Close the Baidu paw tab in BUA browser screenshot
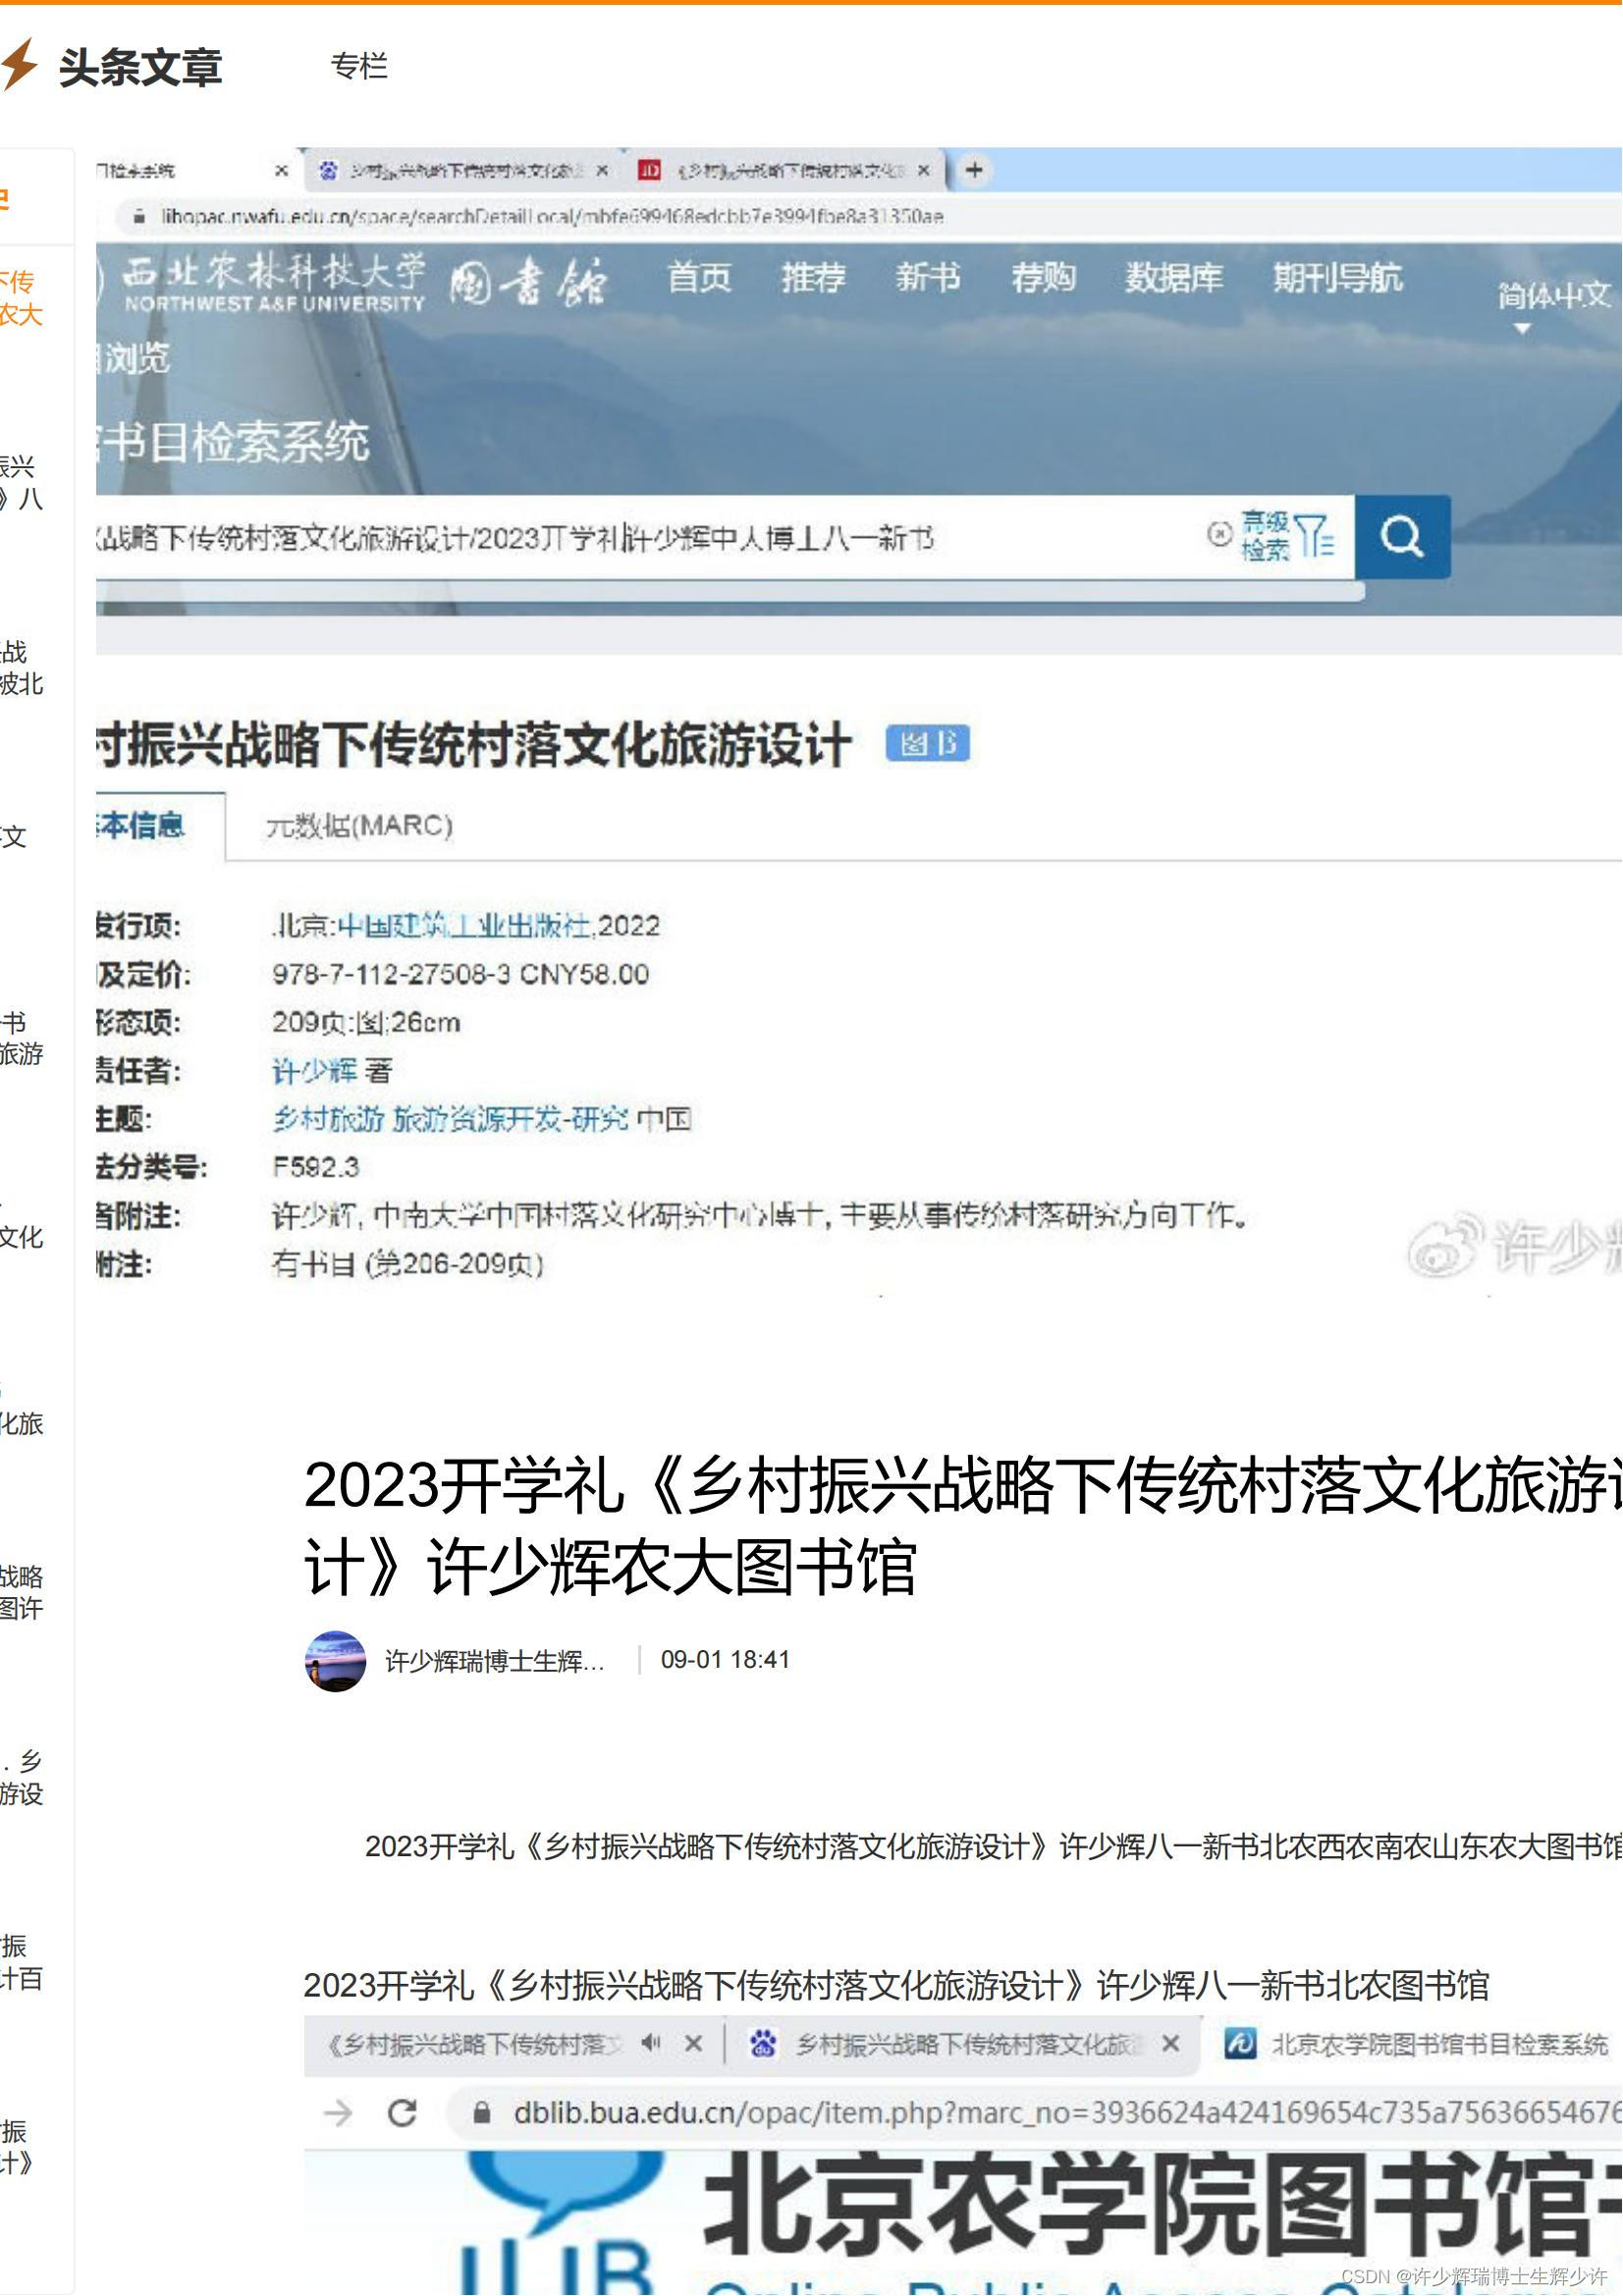 [1170, 2044]
